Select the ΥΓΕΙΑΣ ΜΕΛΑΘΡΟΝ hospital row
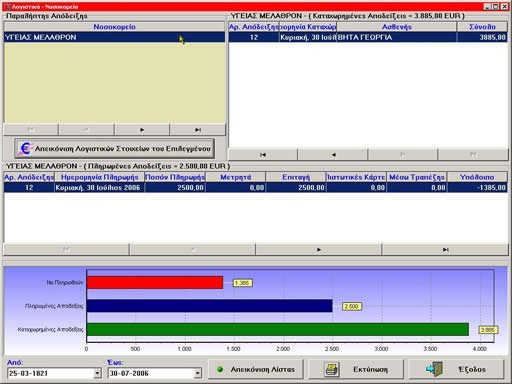This screenshot has height=384, width=512. pos(114,37)
